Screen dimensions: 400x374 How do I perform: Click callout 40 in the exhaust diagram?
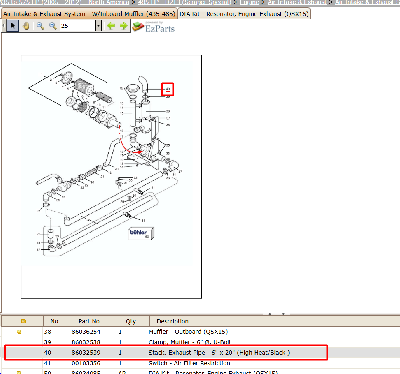point(168,89)
